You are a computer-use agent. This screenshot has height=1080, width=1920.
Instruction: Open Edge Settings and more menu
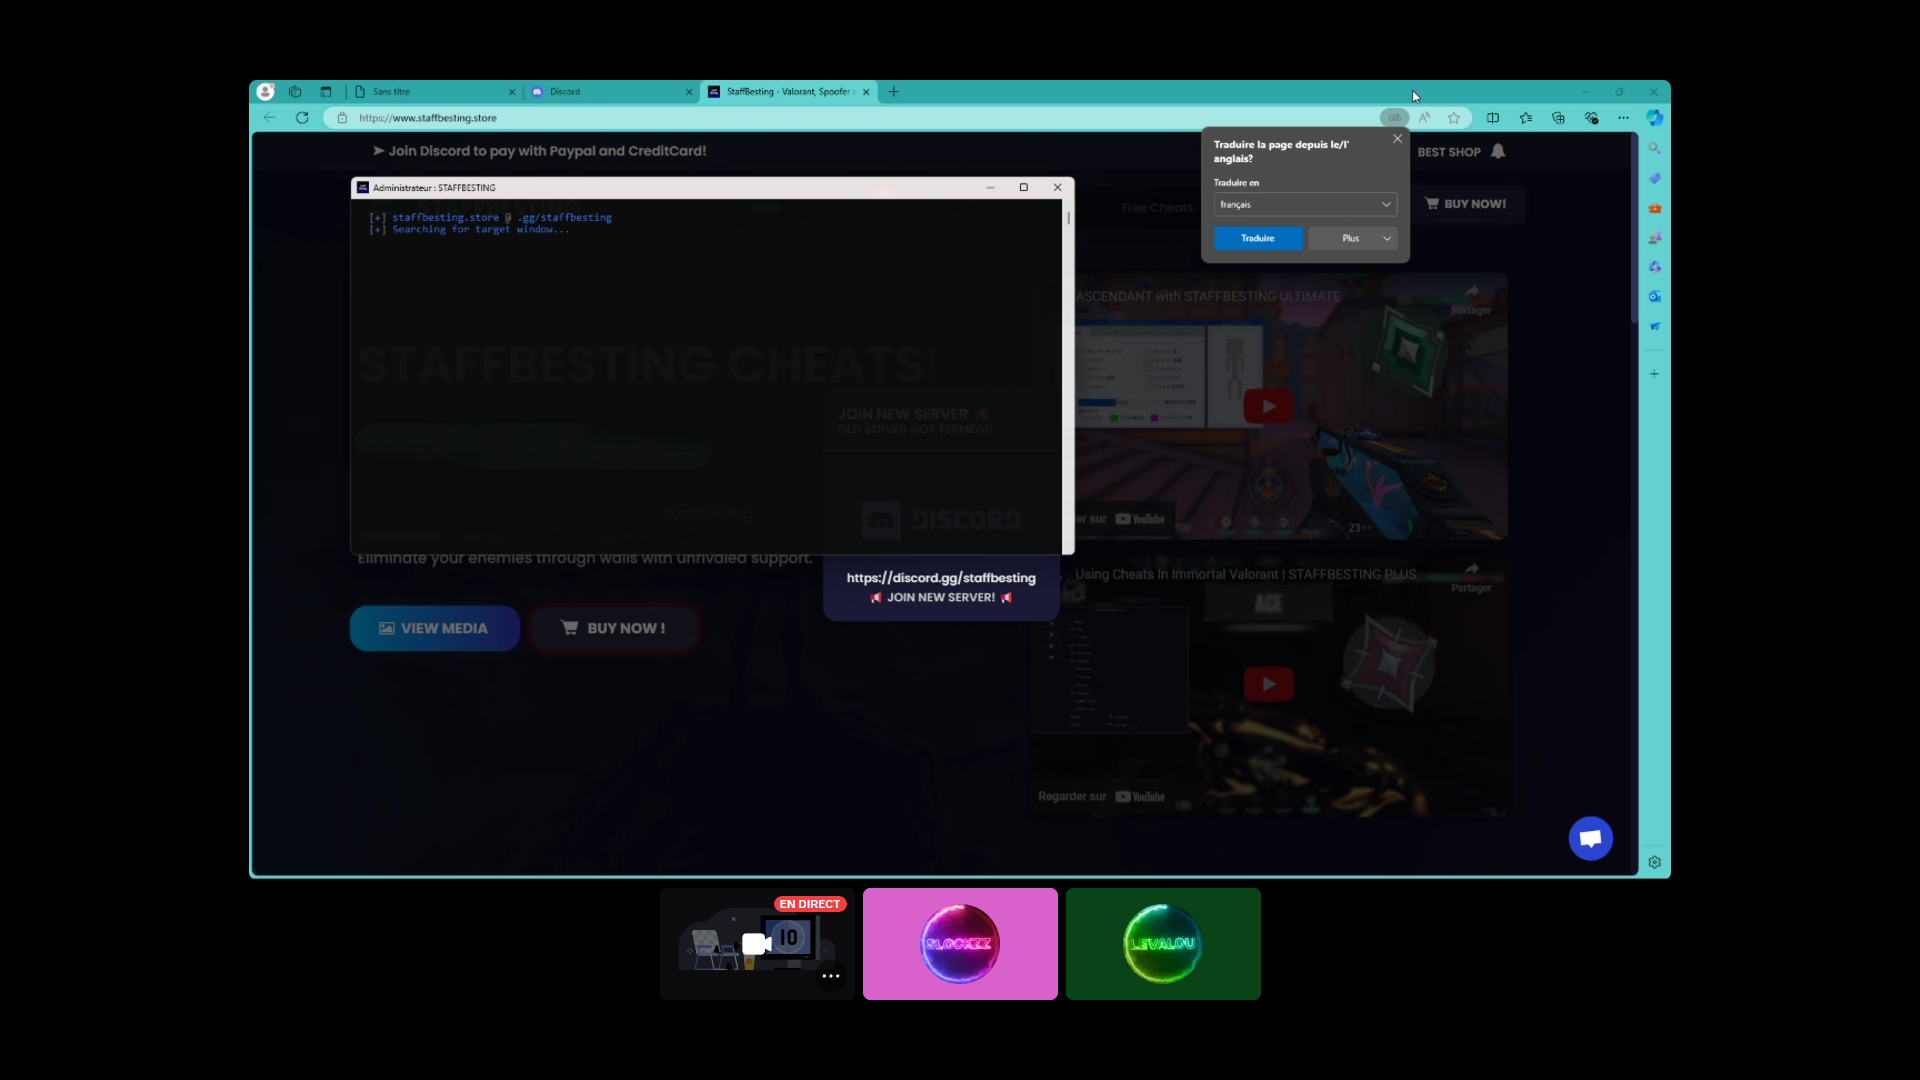1623,118
